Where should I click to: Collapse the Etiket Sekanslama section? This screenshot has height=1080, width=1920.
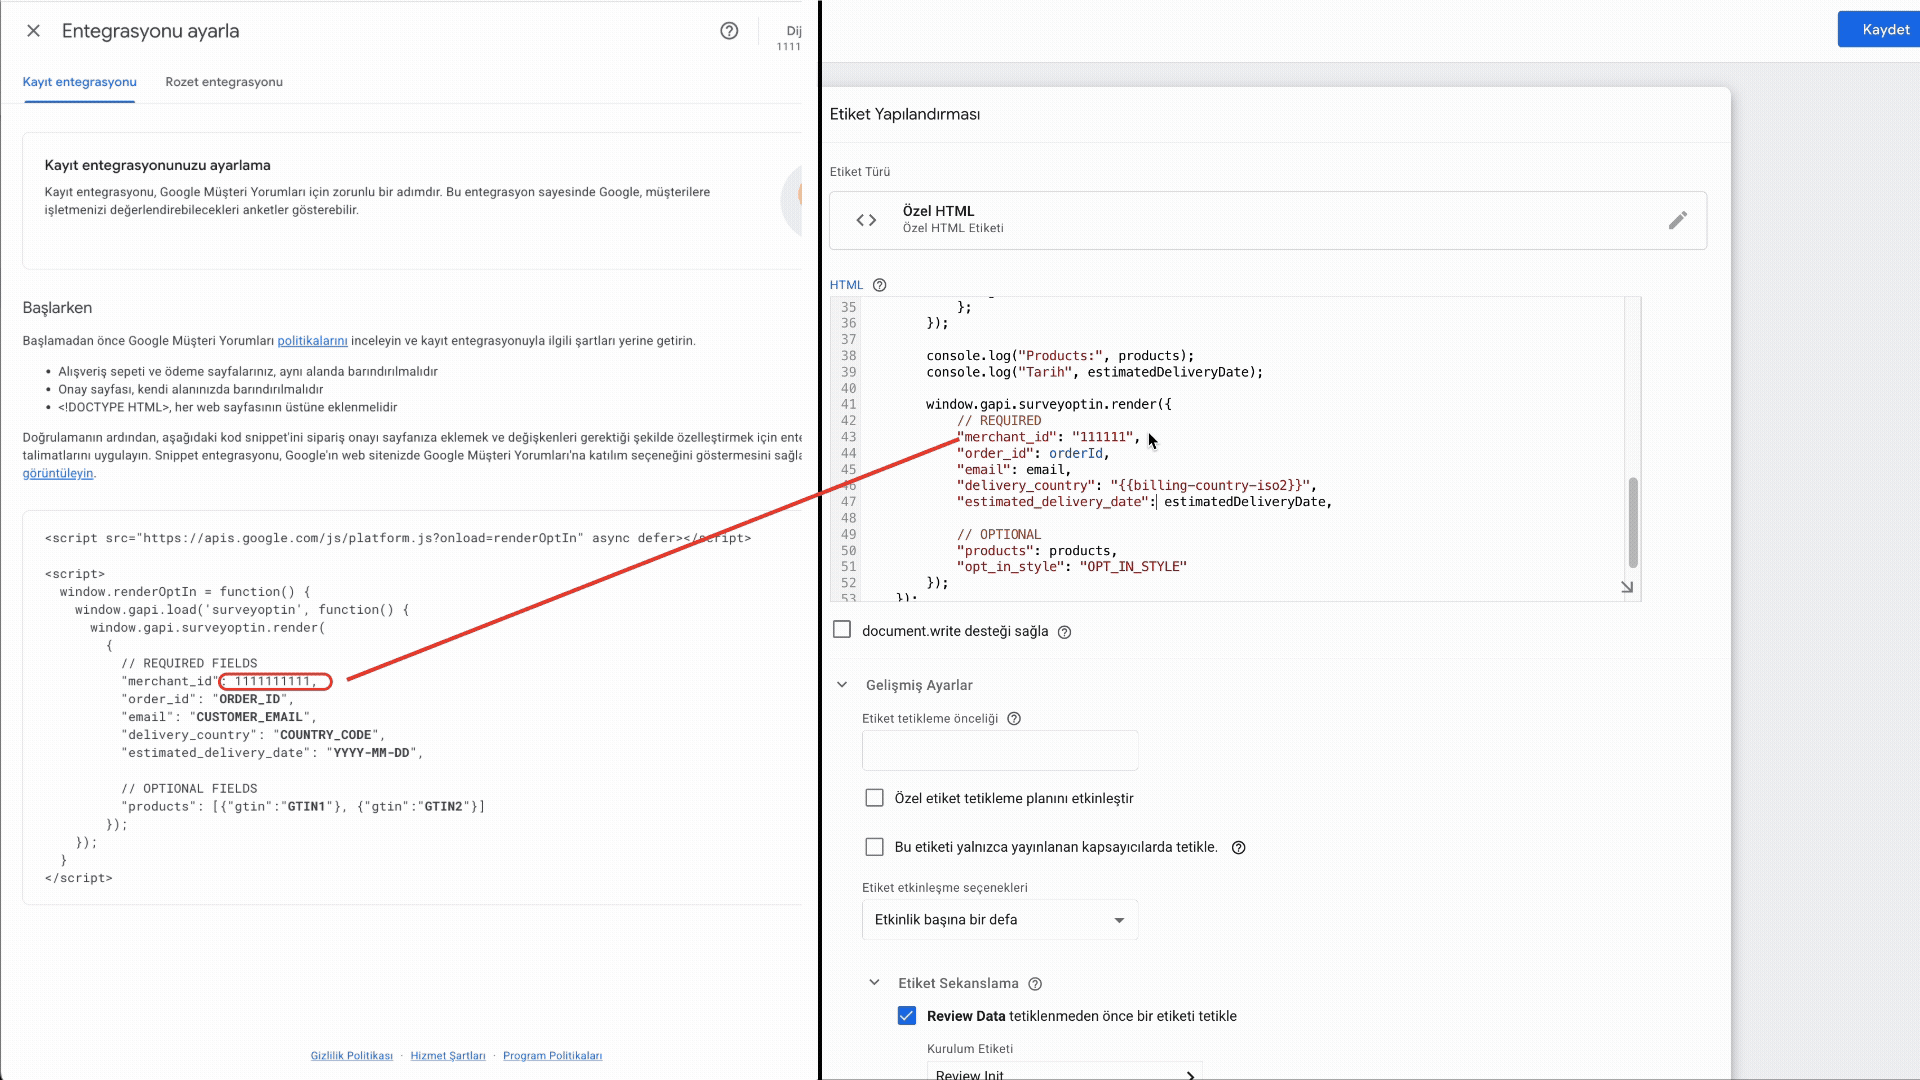[x=874, y=983]
